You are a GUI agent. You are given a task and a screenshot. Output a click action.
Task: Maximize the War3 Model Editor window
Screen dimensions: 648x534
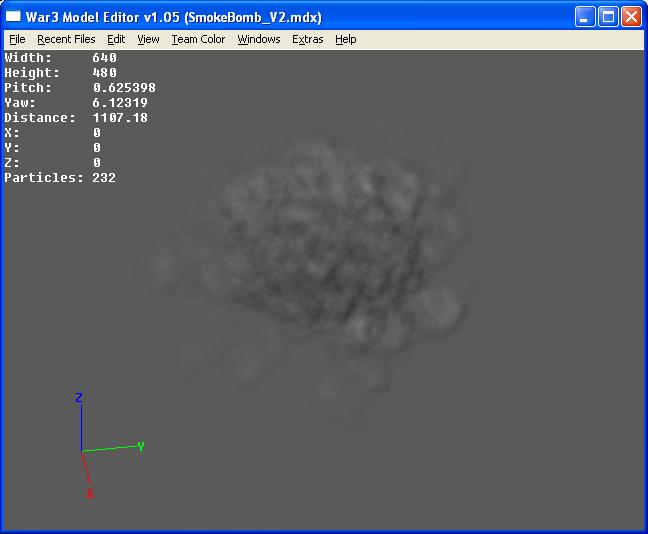pyautogui.click(x=608, y=17)
